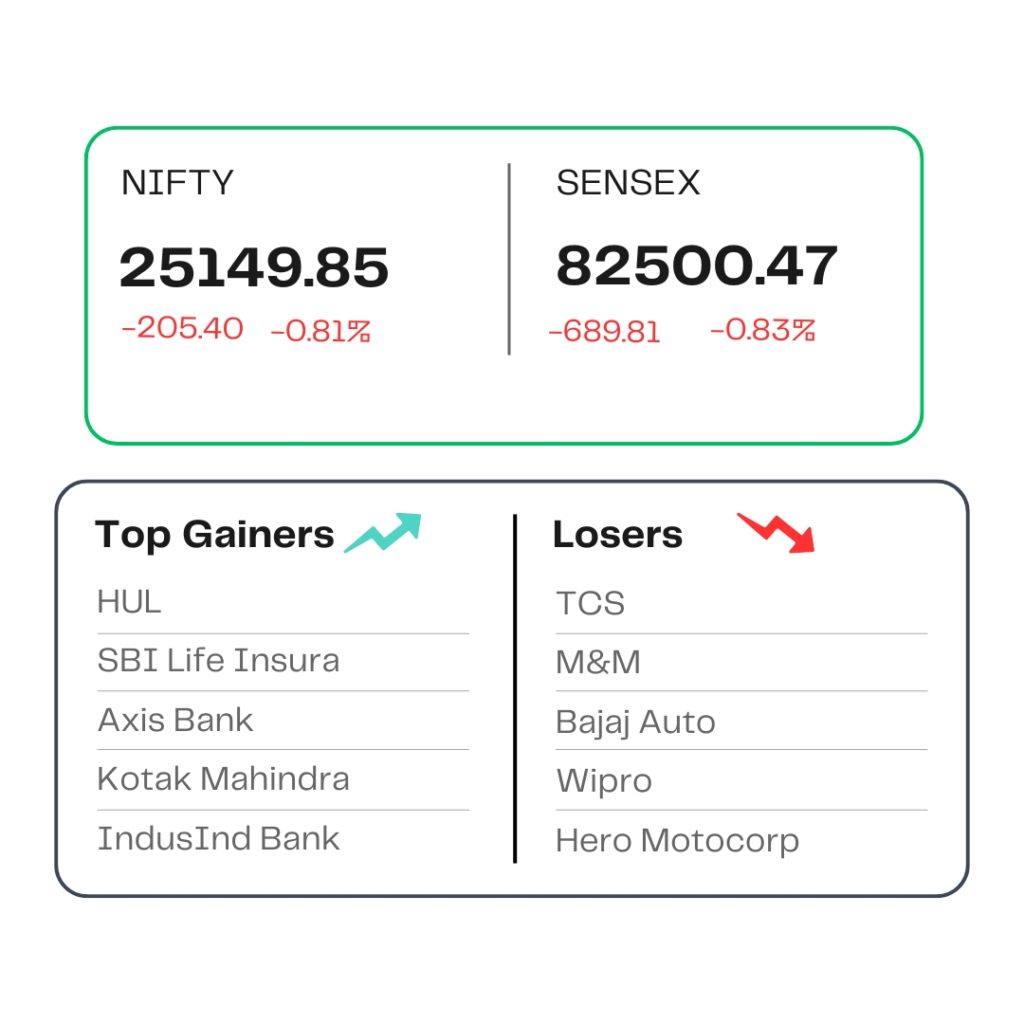Click the Losers heading

618,534
